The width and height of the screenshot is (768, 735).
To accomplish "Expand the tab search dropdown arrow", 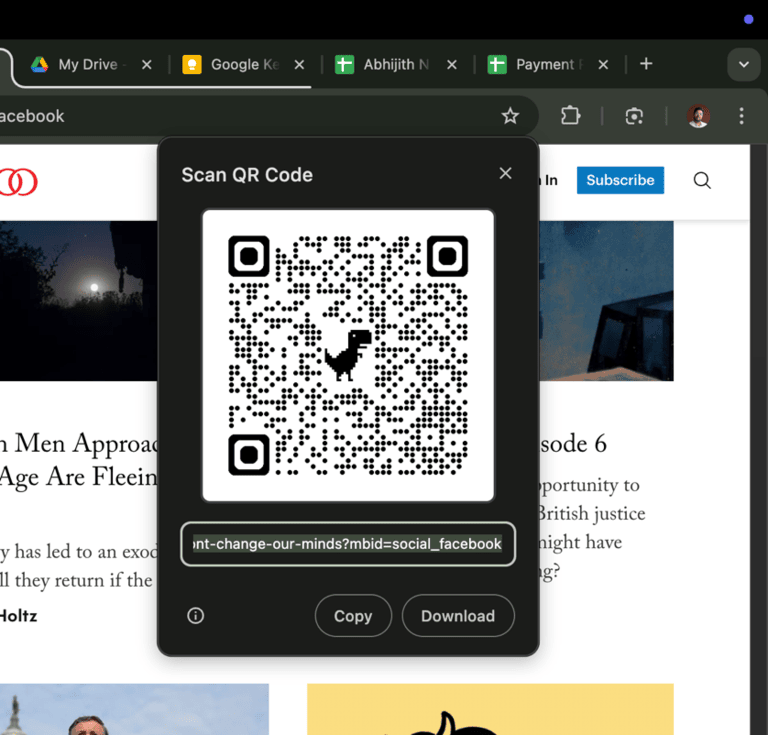I will coord(744,64).
